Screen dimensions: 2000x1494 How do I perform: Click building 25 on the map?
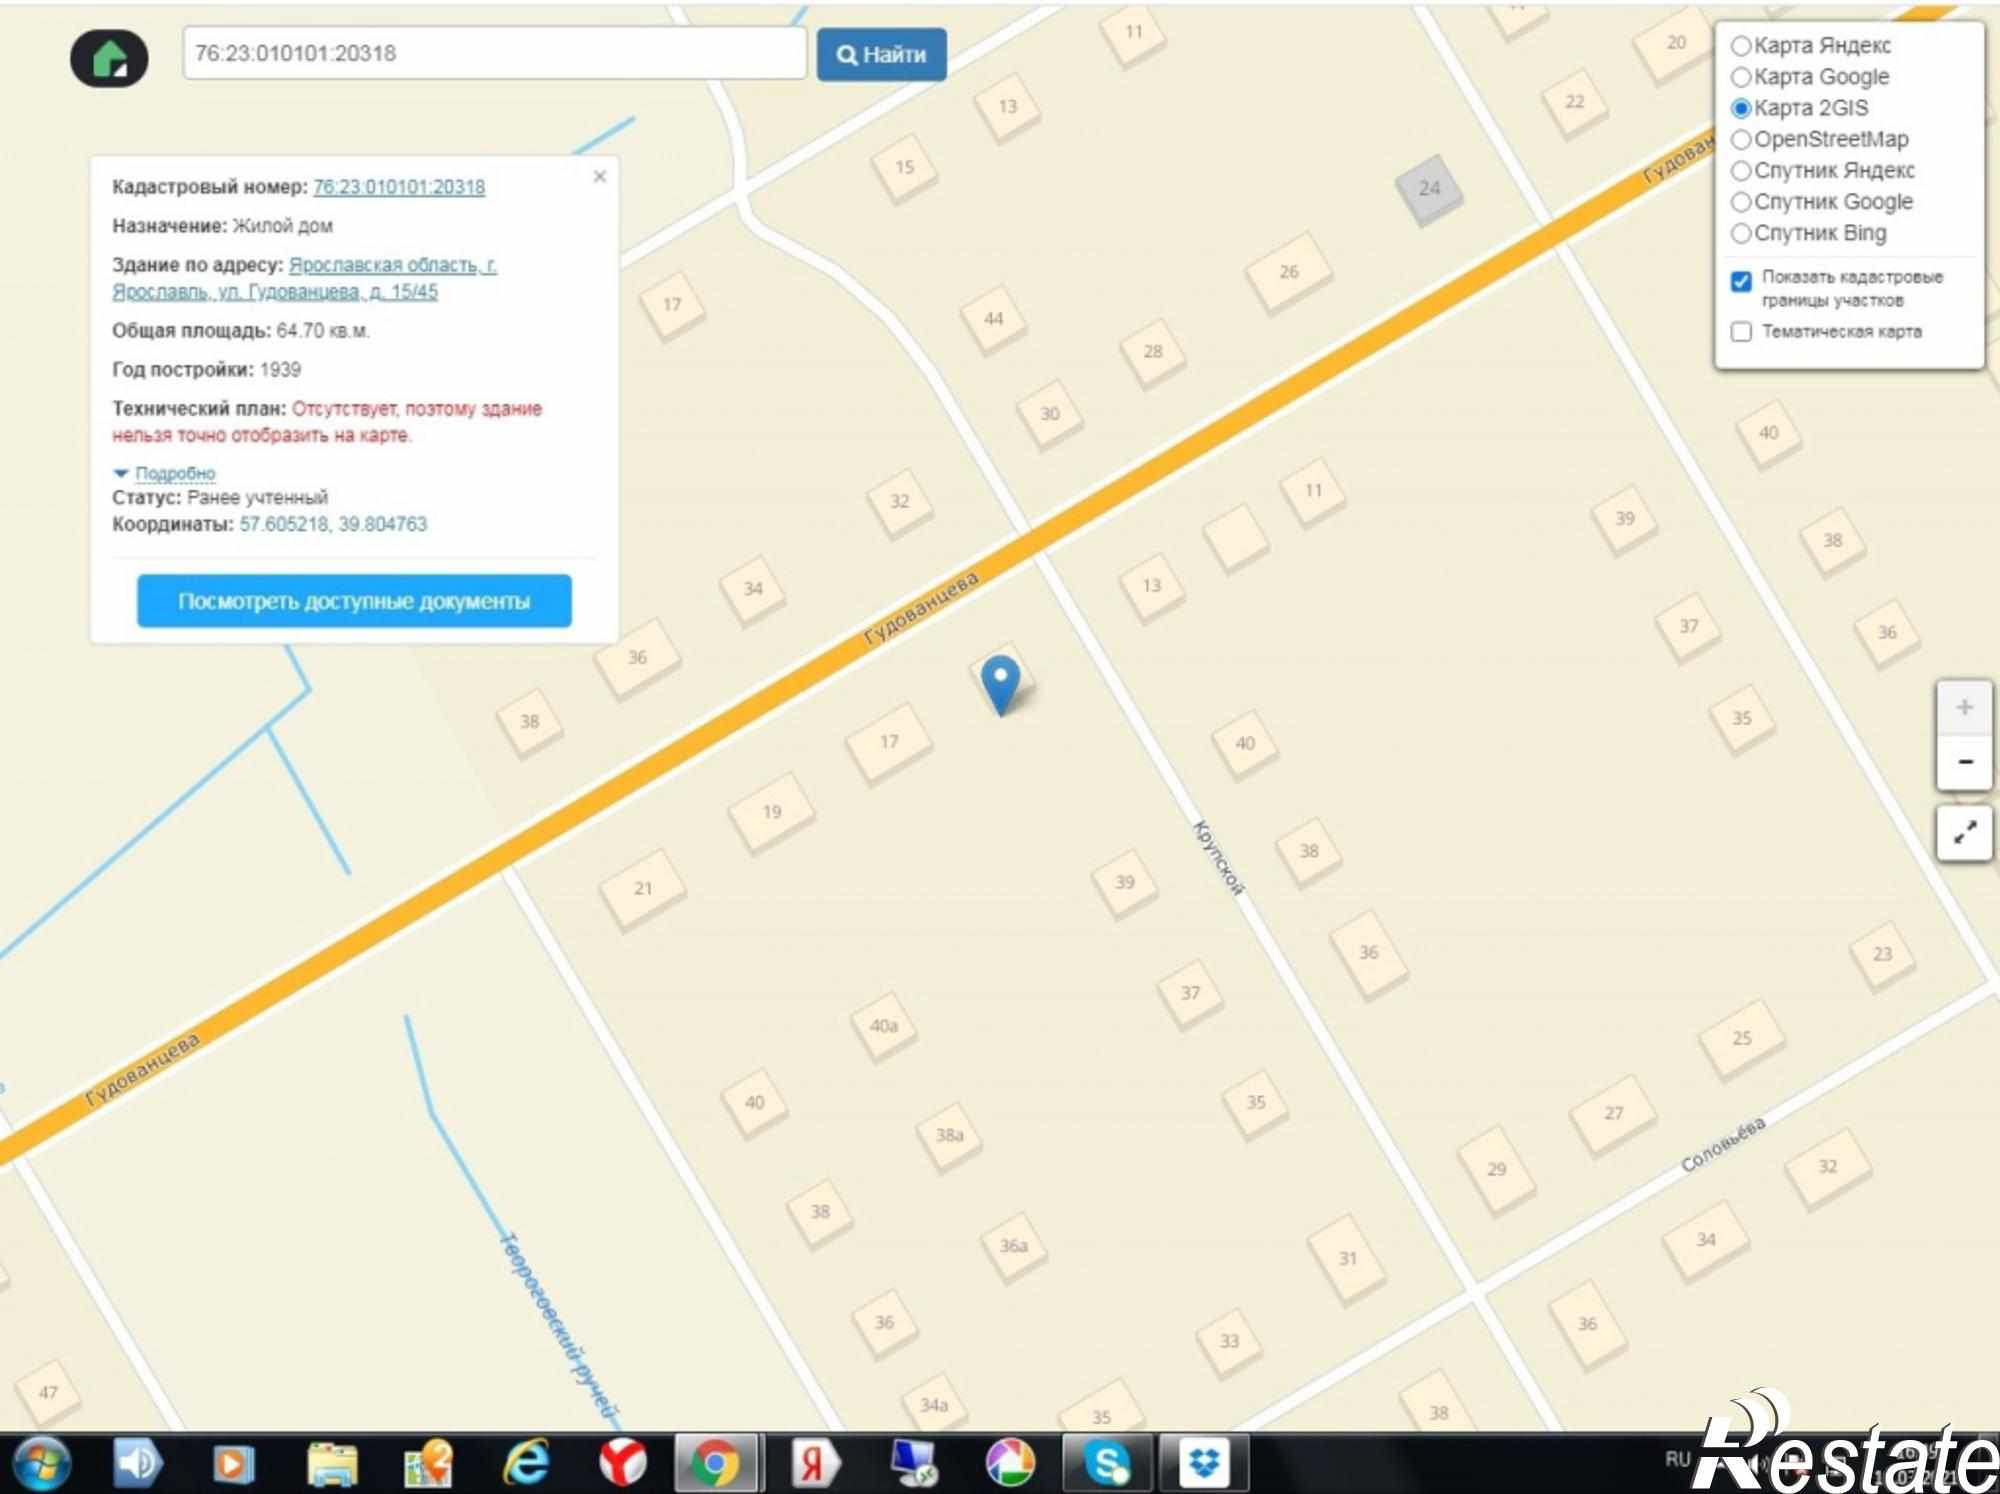click(x=1742, y=1039)
